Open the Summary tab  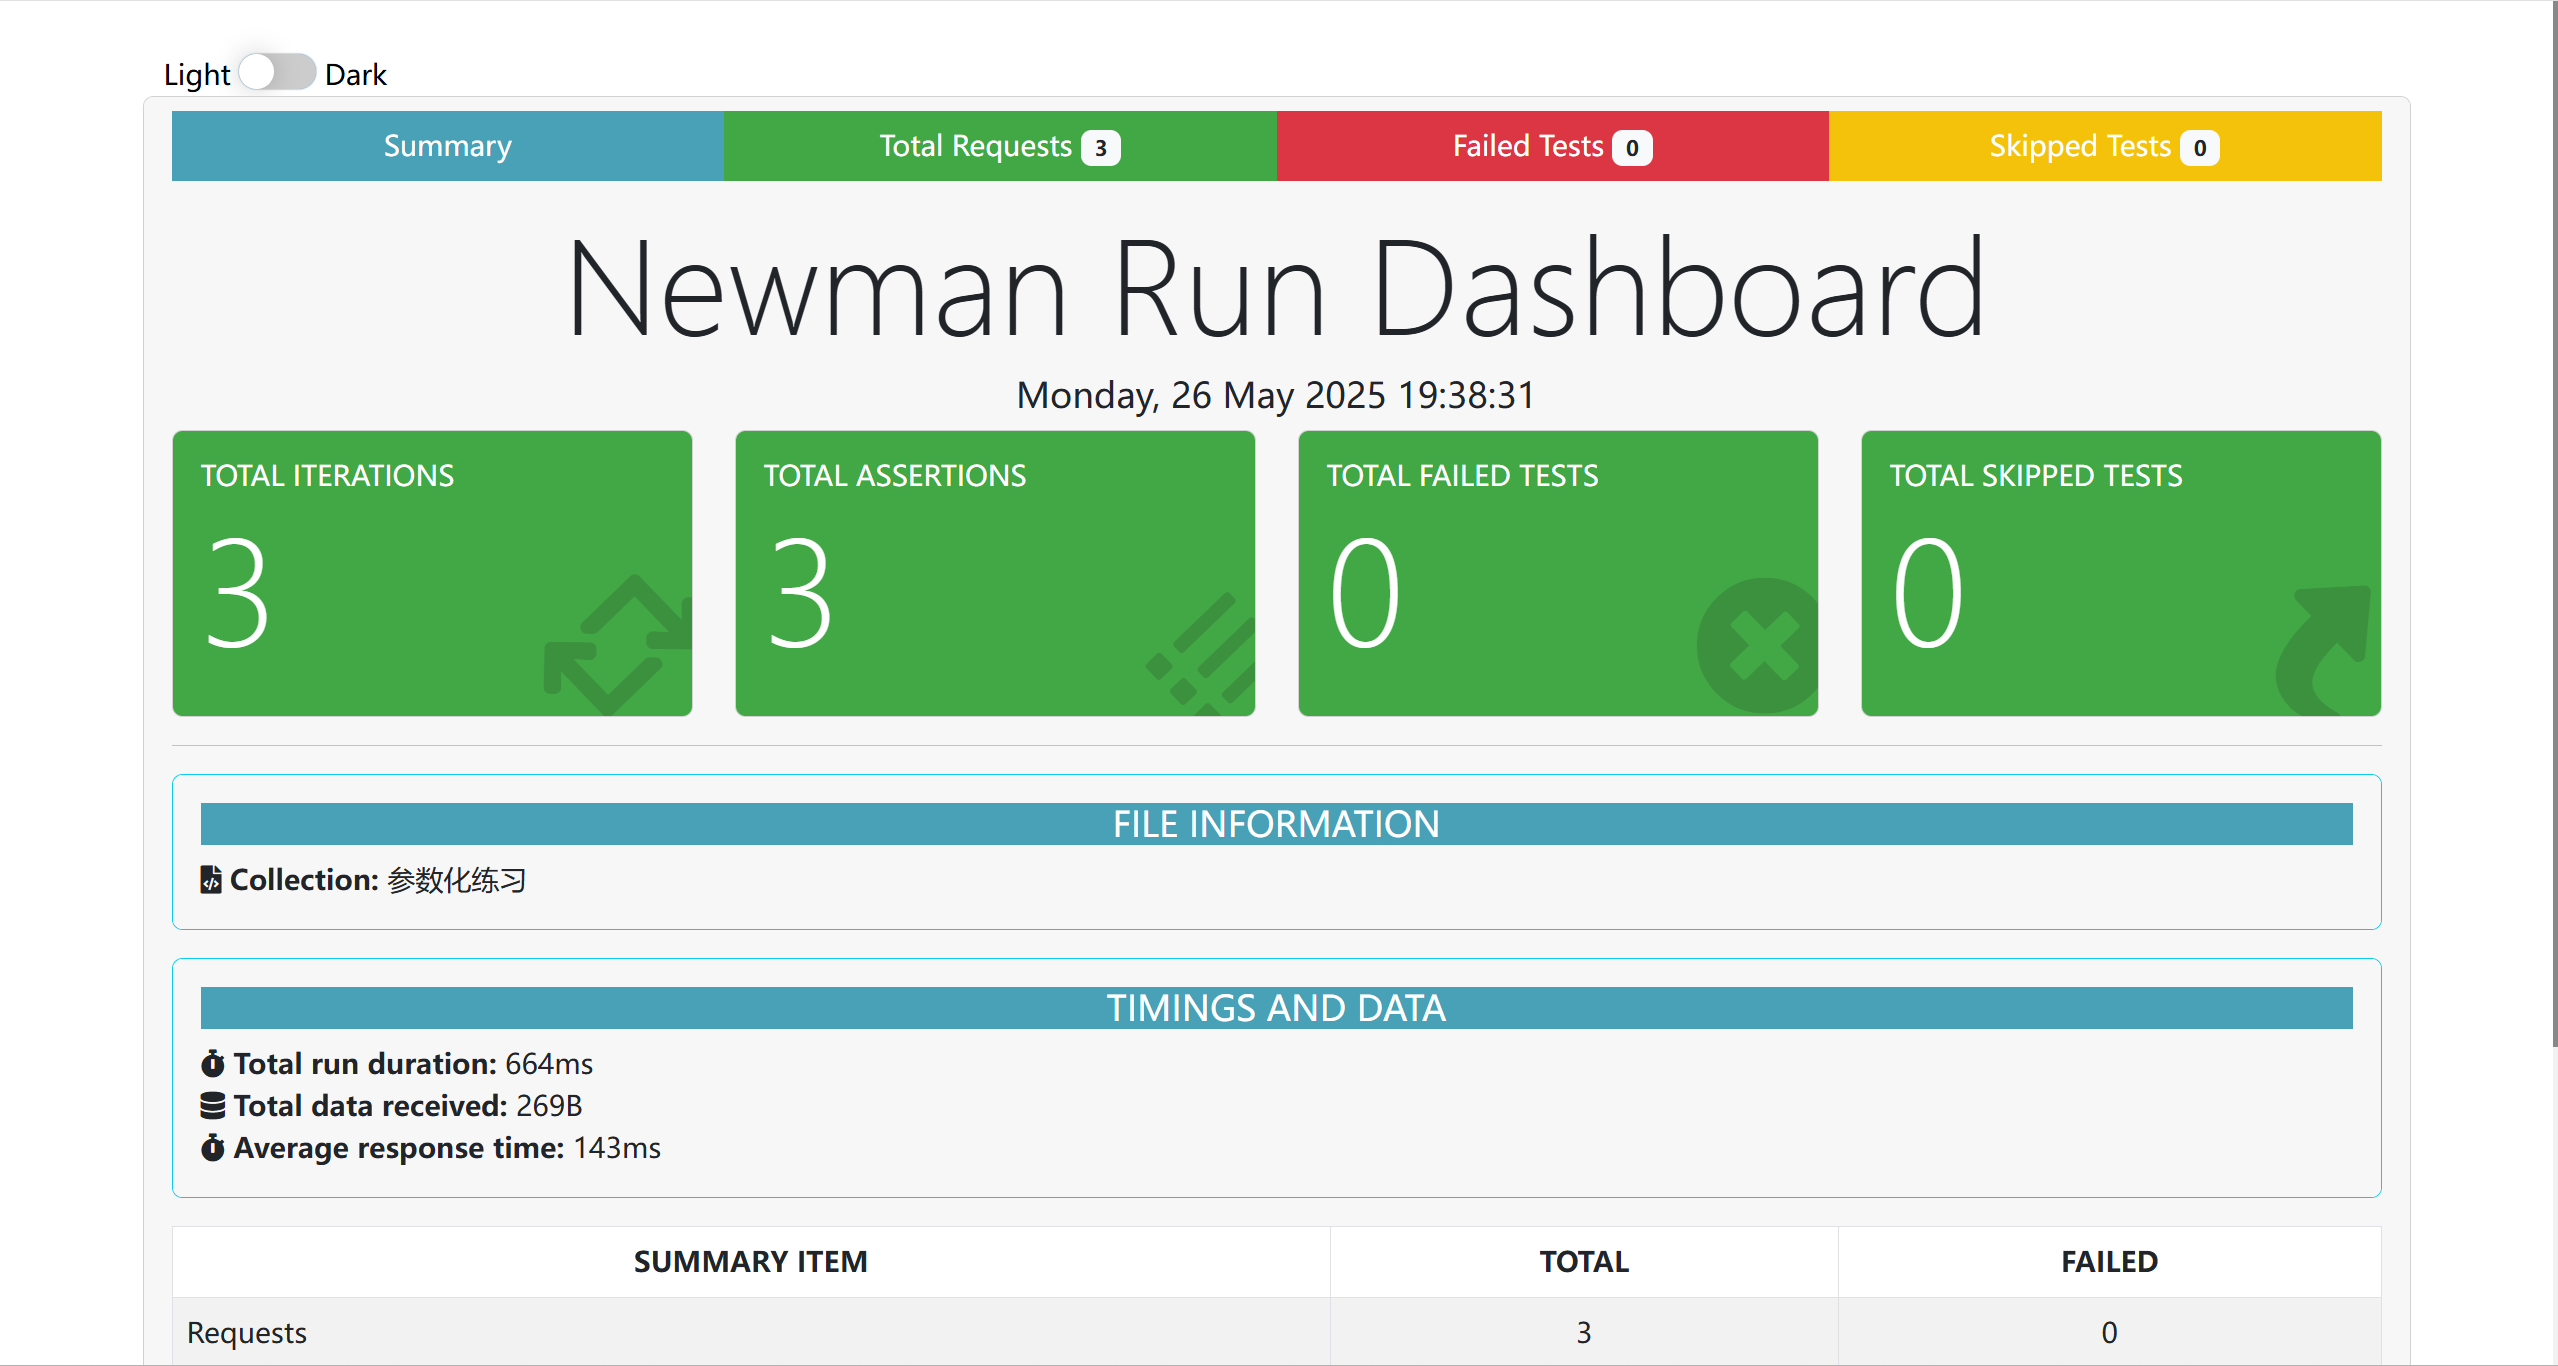(447, 146)
